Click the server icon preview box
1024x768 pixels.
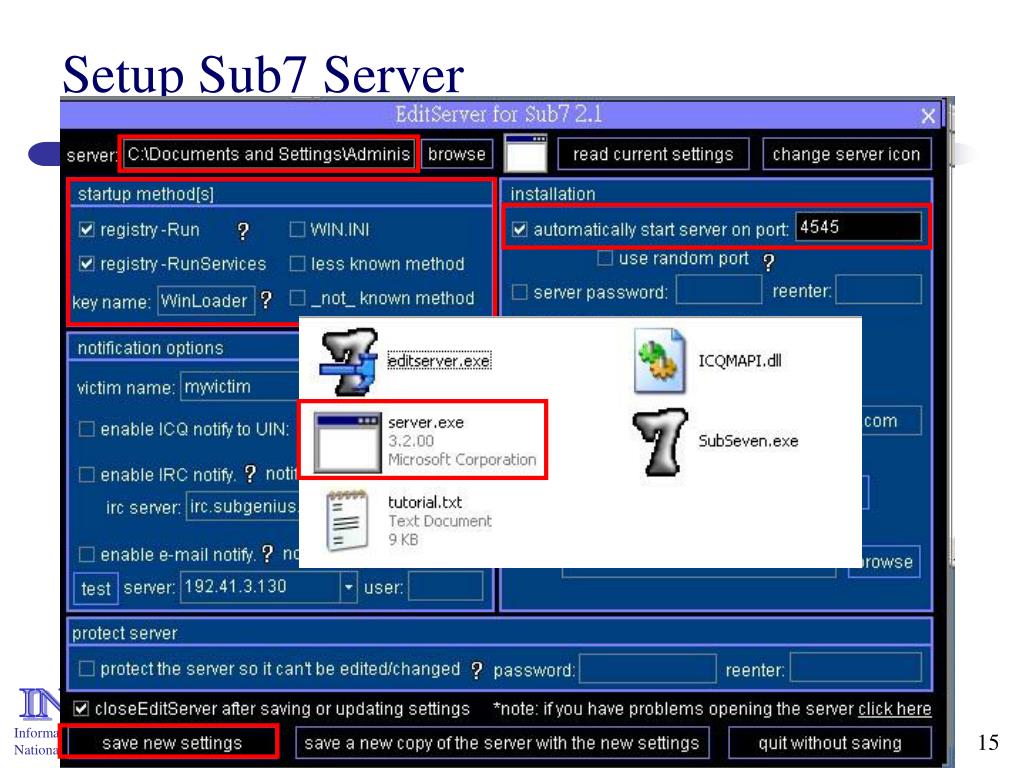(x=526, y=154)
